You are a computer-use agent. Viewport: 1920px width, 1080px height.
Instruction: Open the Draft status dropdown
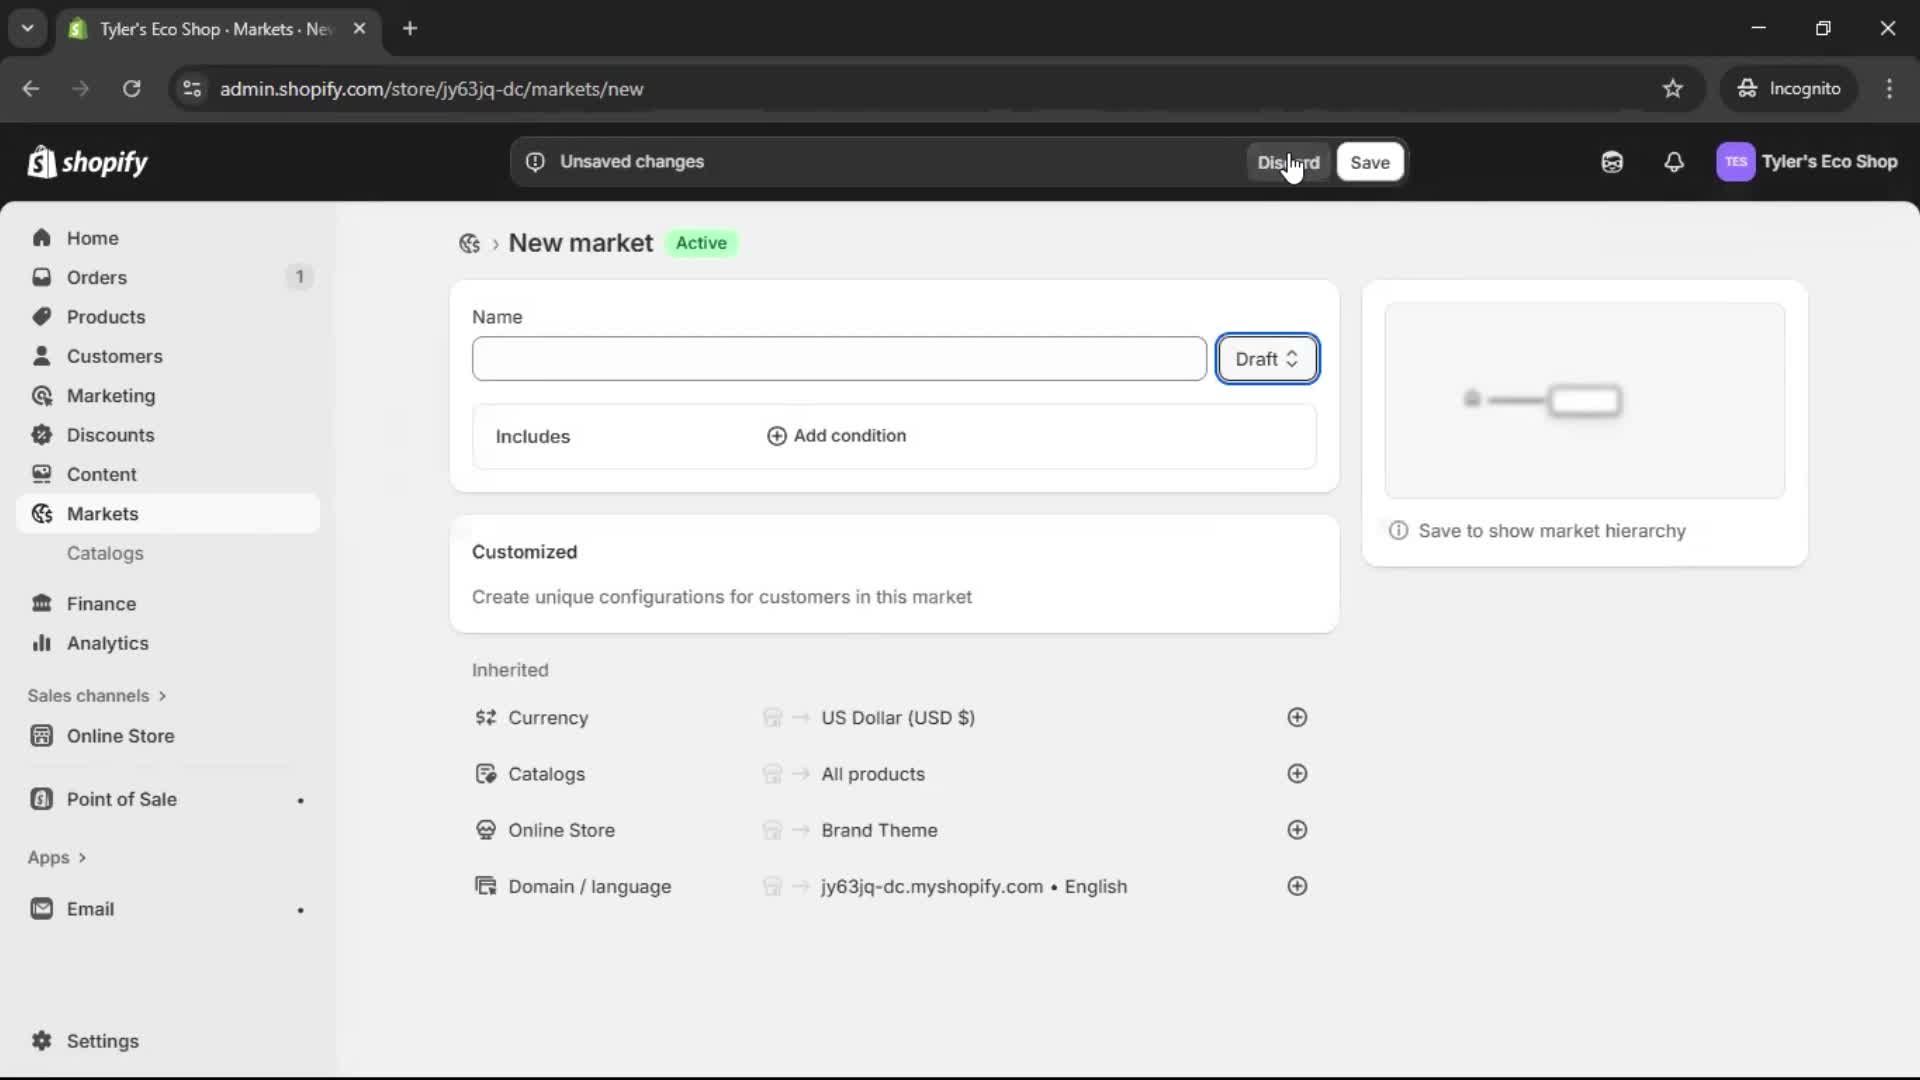1267,358
